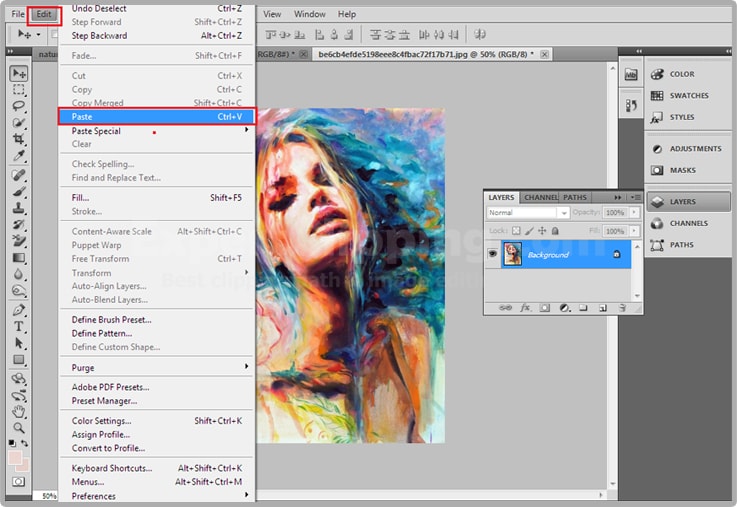Hide the Background layer with eye icon

click(492, 254)
